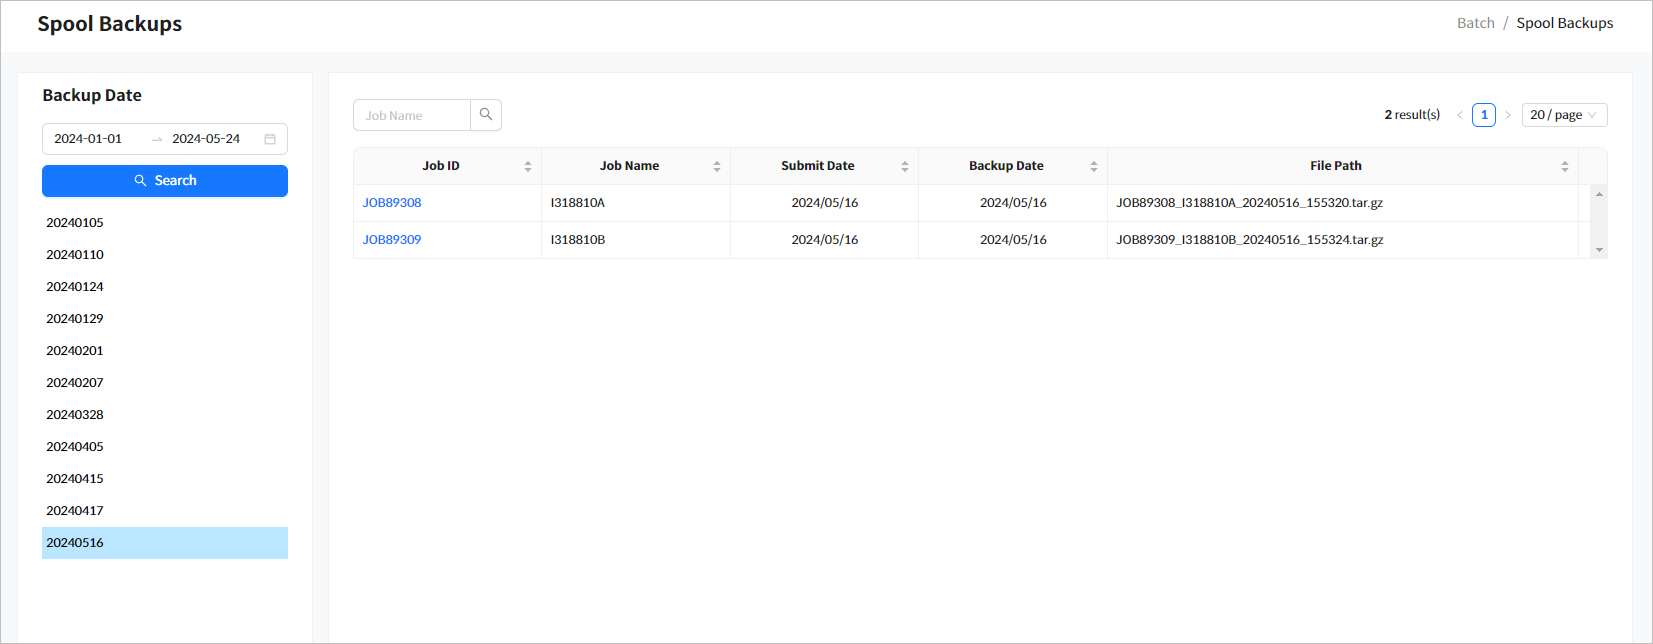
Task: Sort table by Backup Date column
Action: (x=1094, y=166)
